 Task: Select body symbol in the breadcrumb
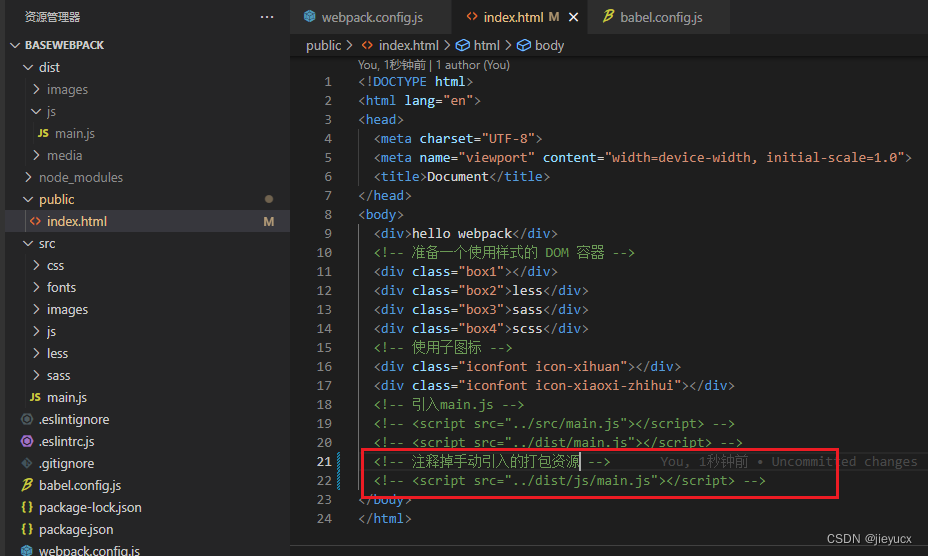pyautogui.click(x=549, y=46)
